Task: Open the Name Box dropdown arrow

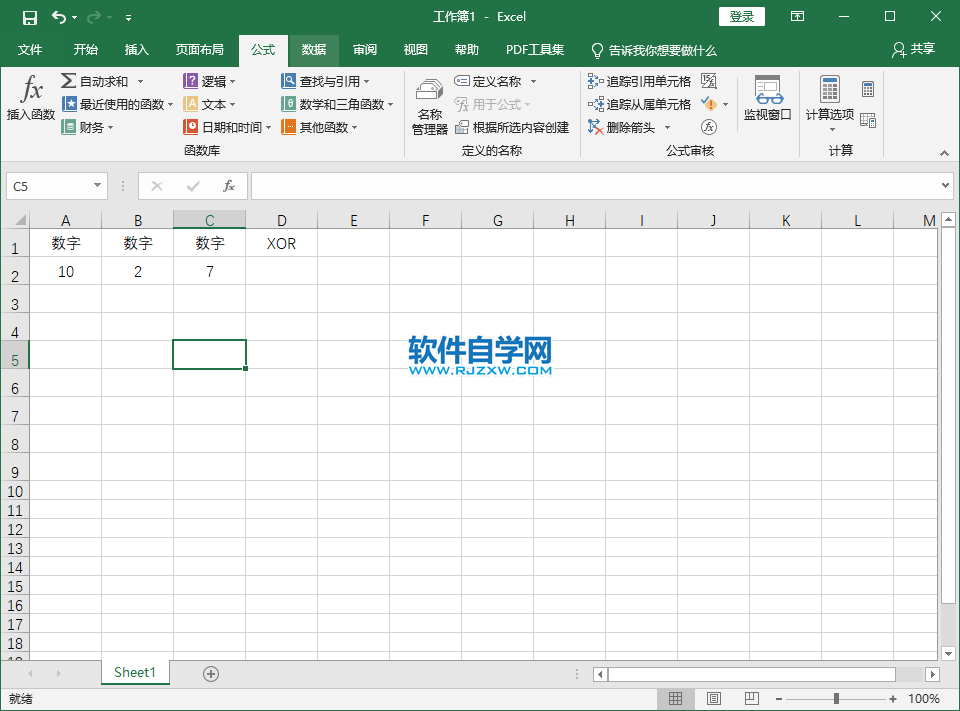Action: tap(97, 186)
